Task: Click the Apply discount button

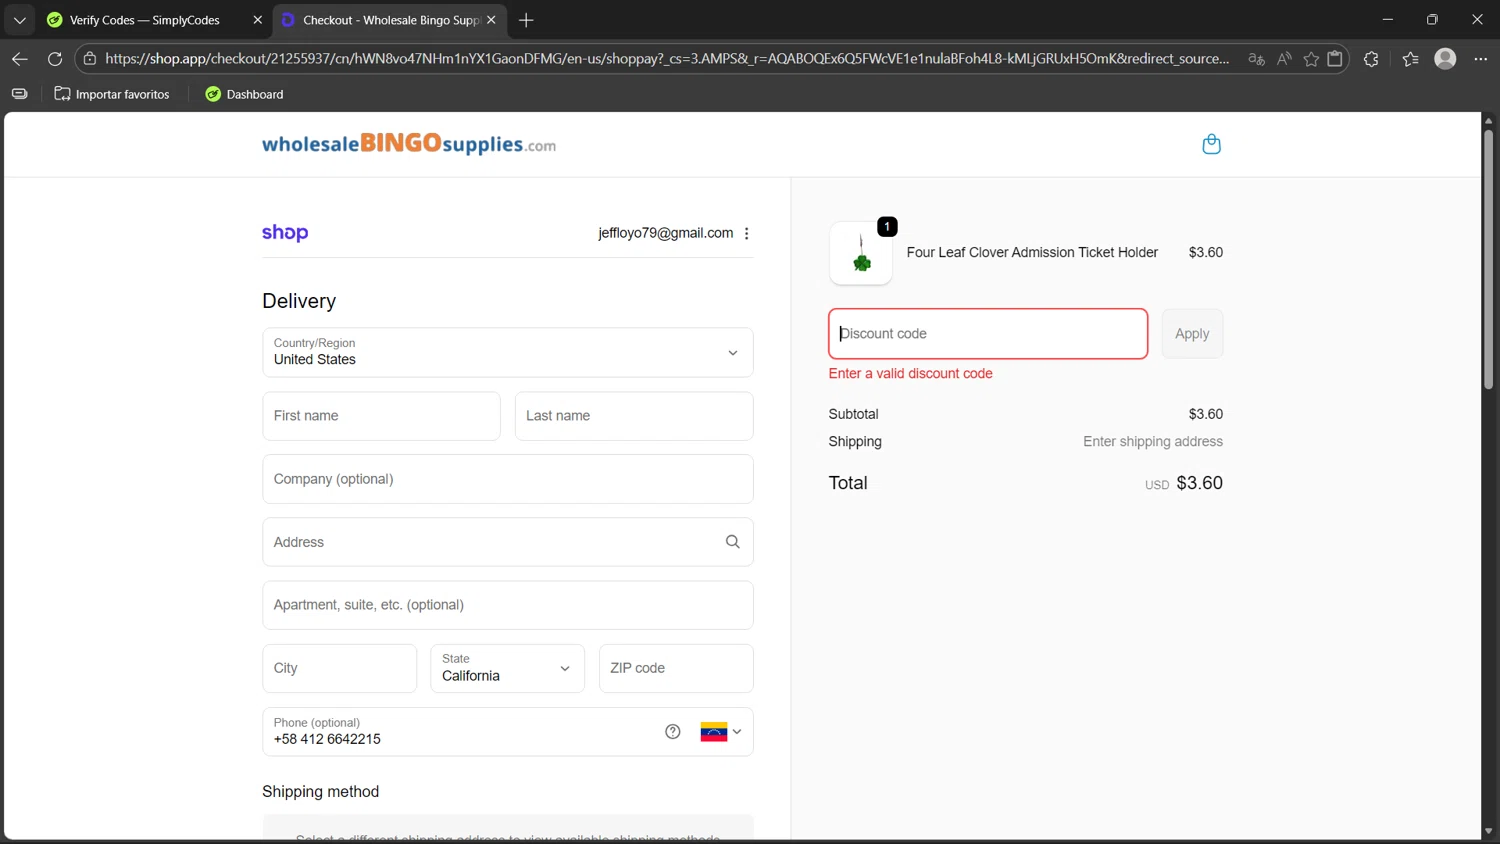Action: [x=1191, y=334]
